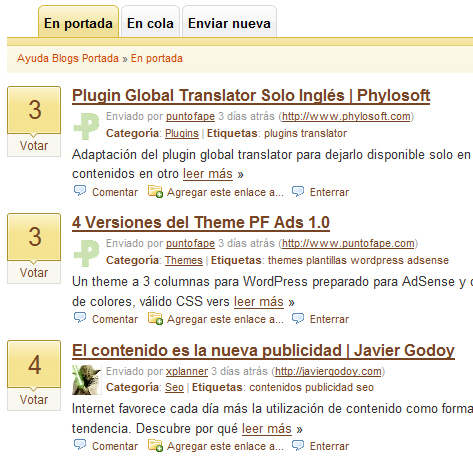This screenshot has width=473, height=457.
Task: Click Ayuda Blogs Portada breadcrumb link
Action: pyautogui.click(x=68, y=58)
